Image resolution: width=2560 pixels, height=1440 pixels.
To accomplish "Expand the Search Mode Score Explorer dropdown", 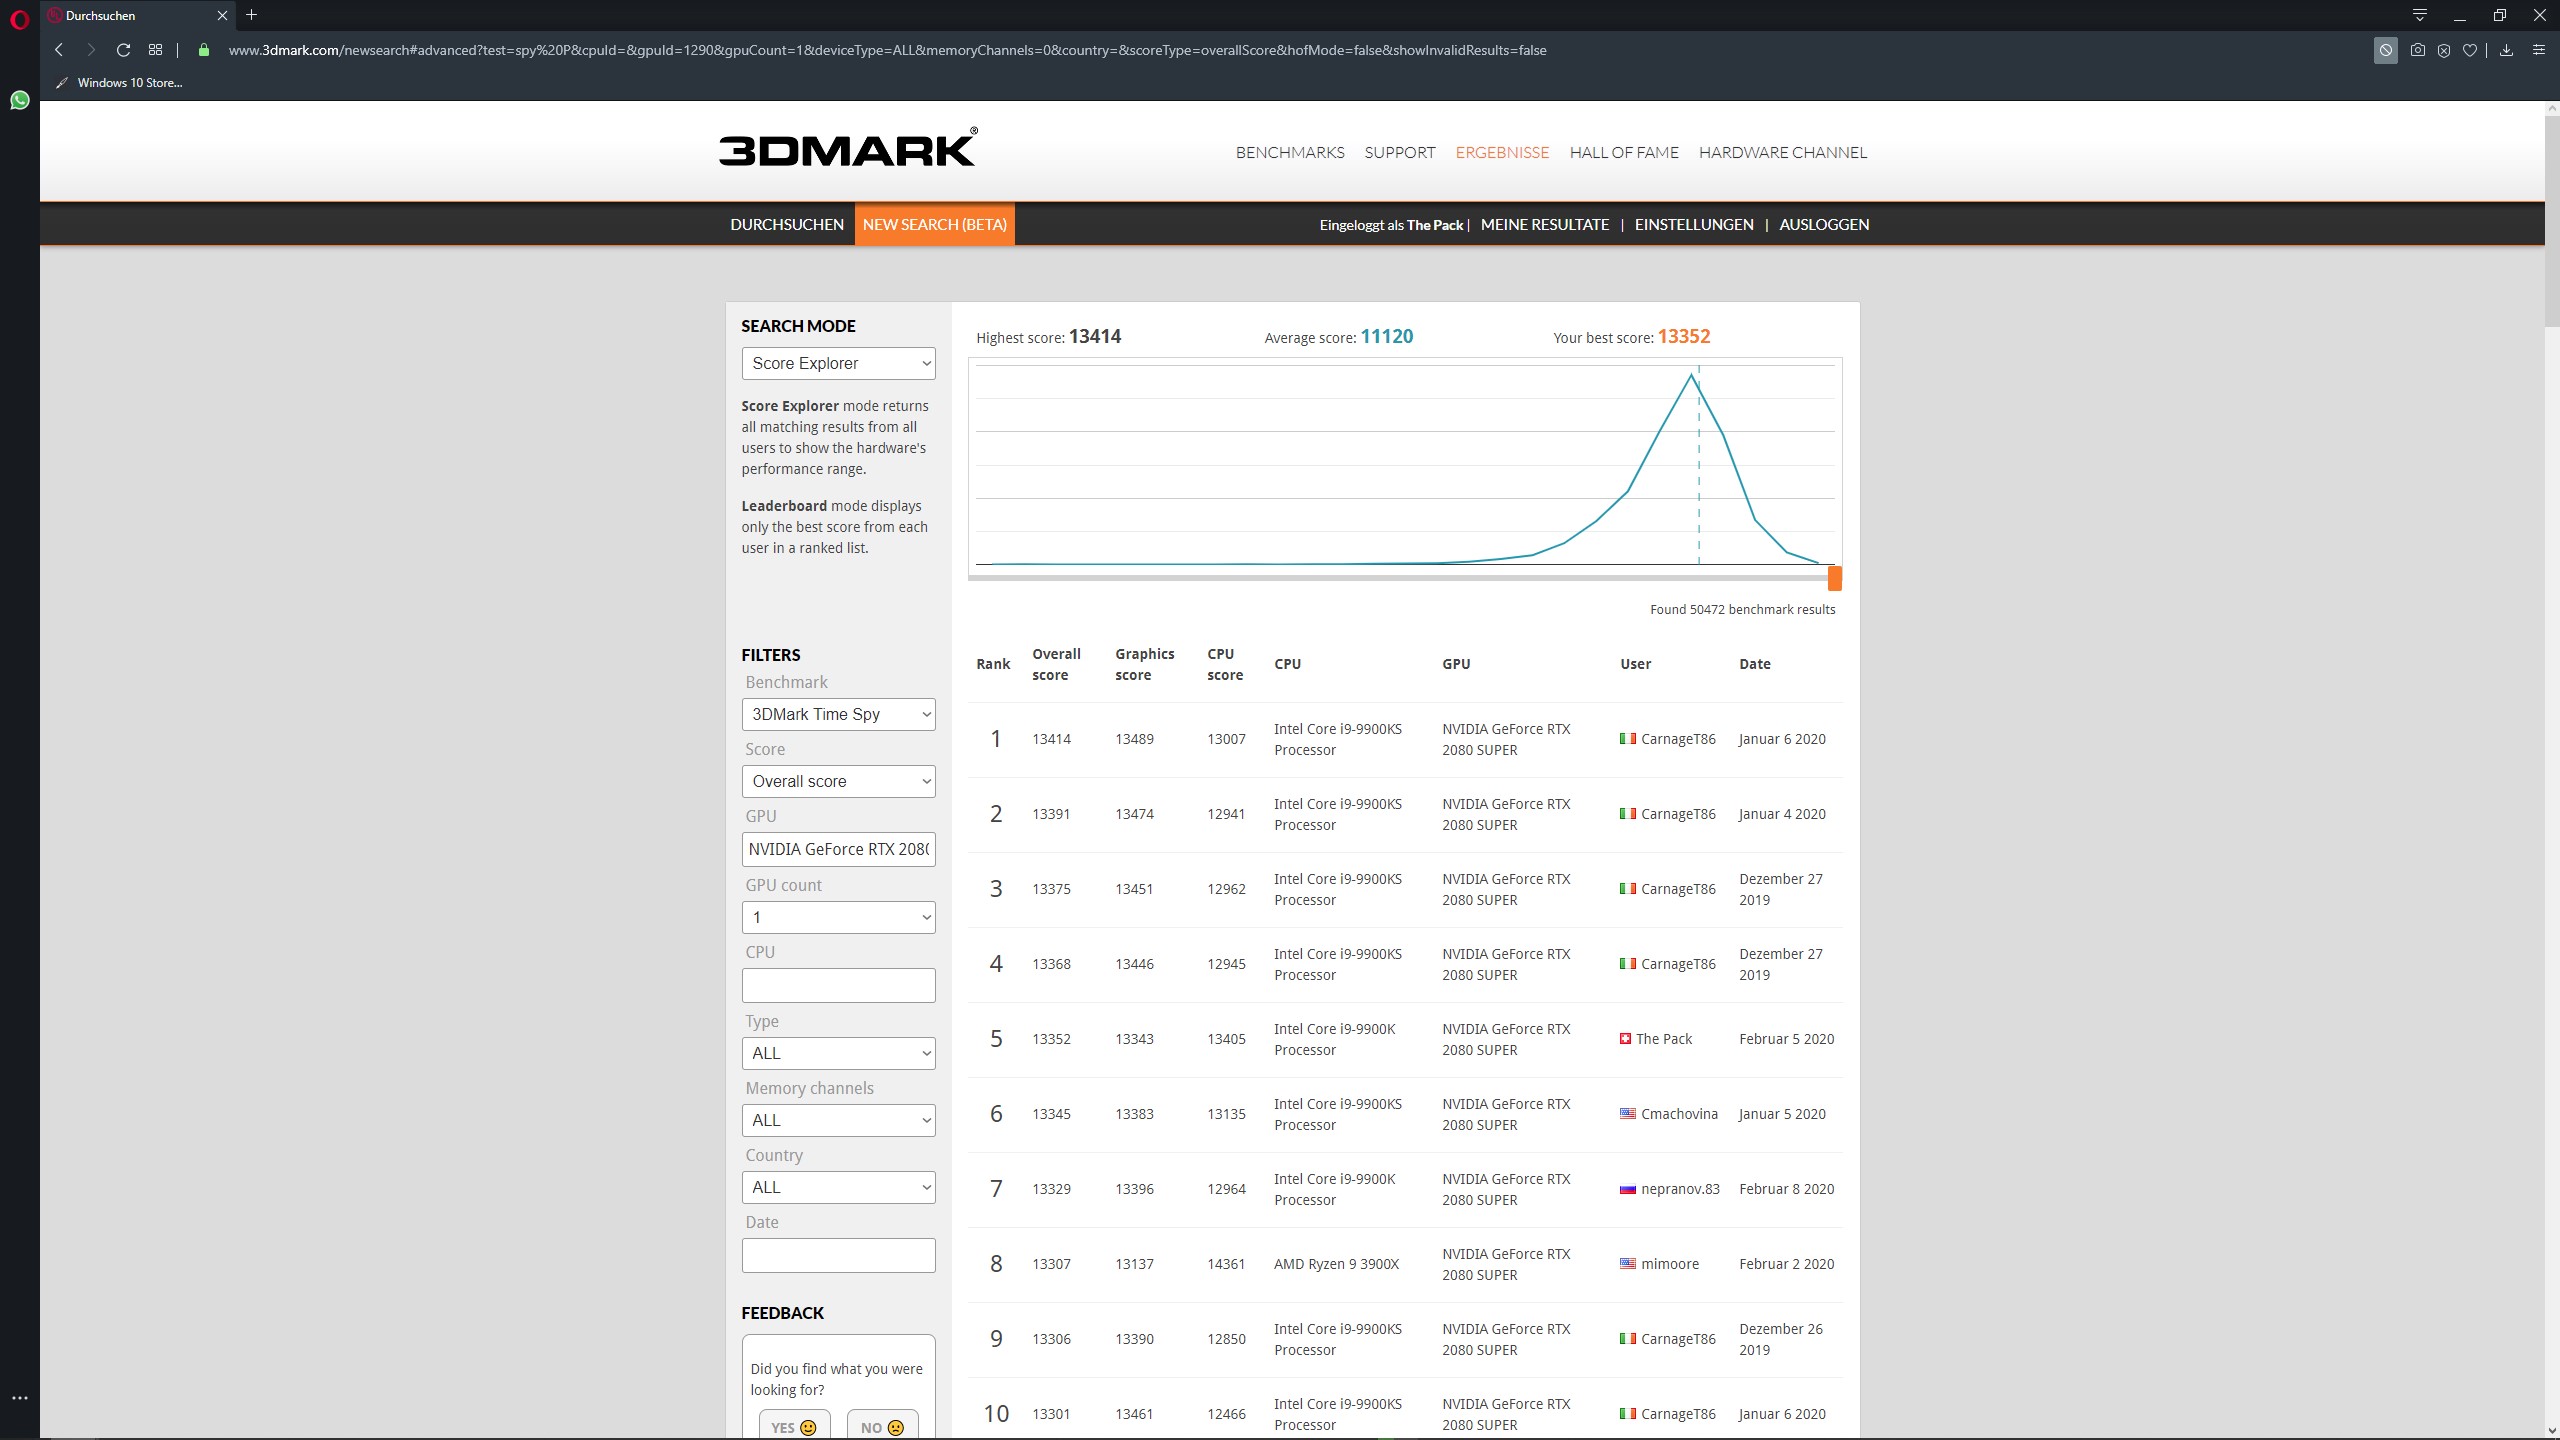I will [x=838, y=363].
